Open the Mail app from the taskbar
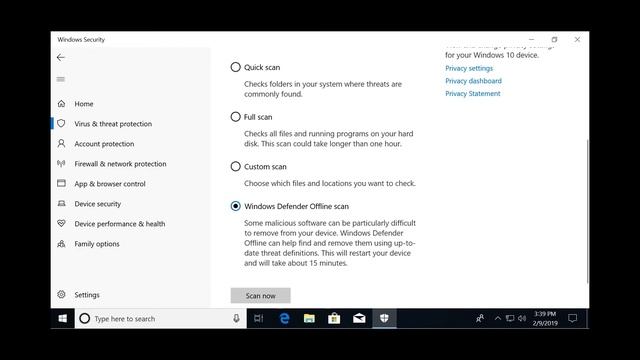Image resolution: width=640 pixels, height=360 pixels. coord(359,318)
